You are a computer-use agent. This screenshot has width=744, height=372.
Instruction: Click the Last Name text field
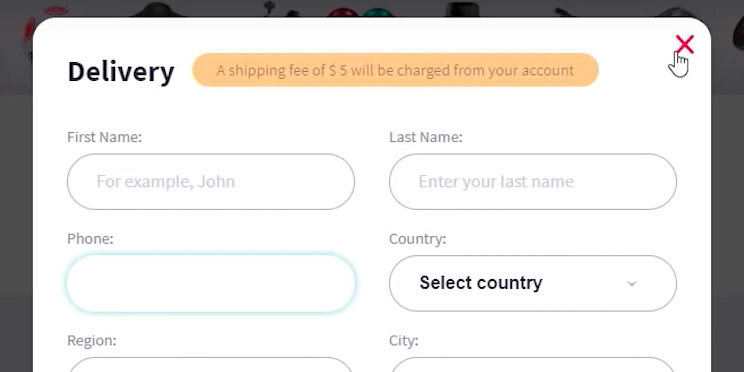[x=533, y=181]
